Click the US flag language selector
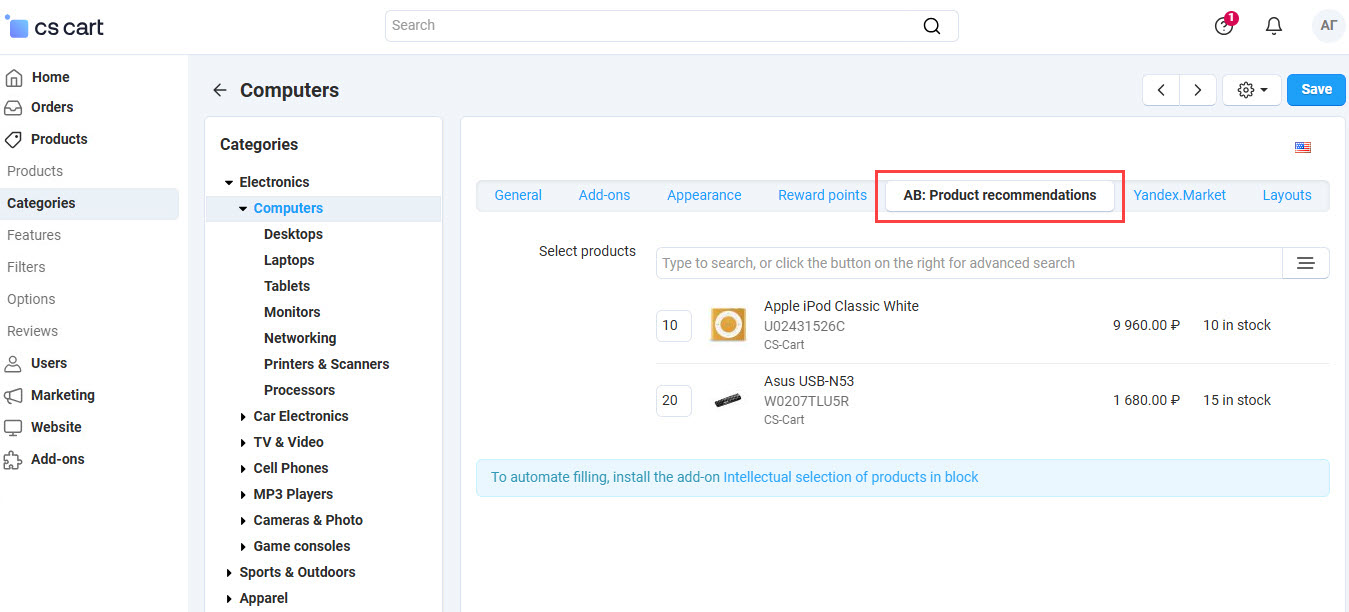 pos(1303,147)
